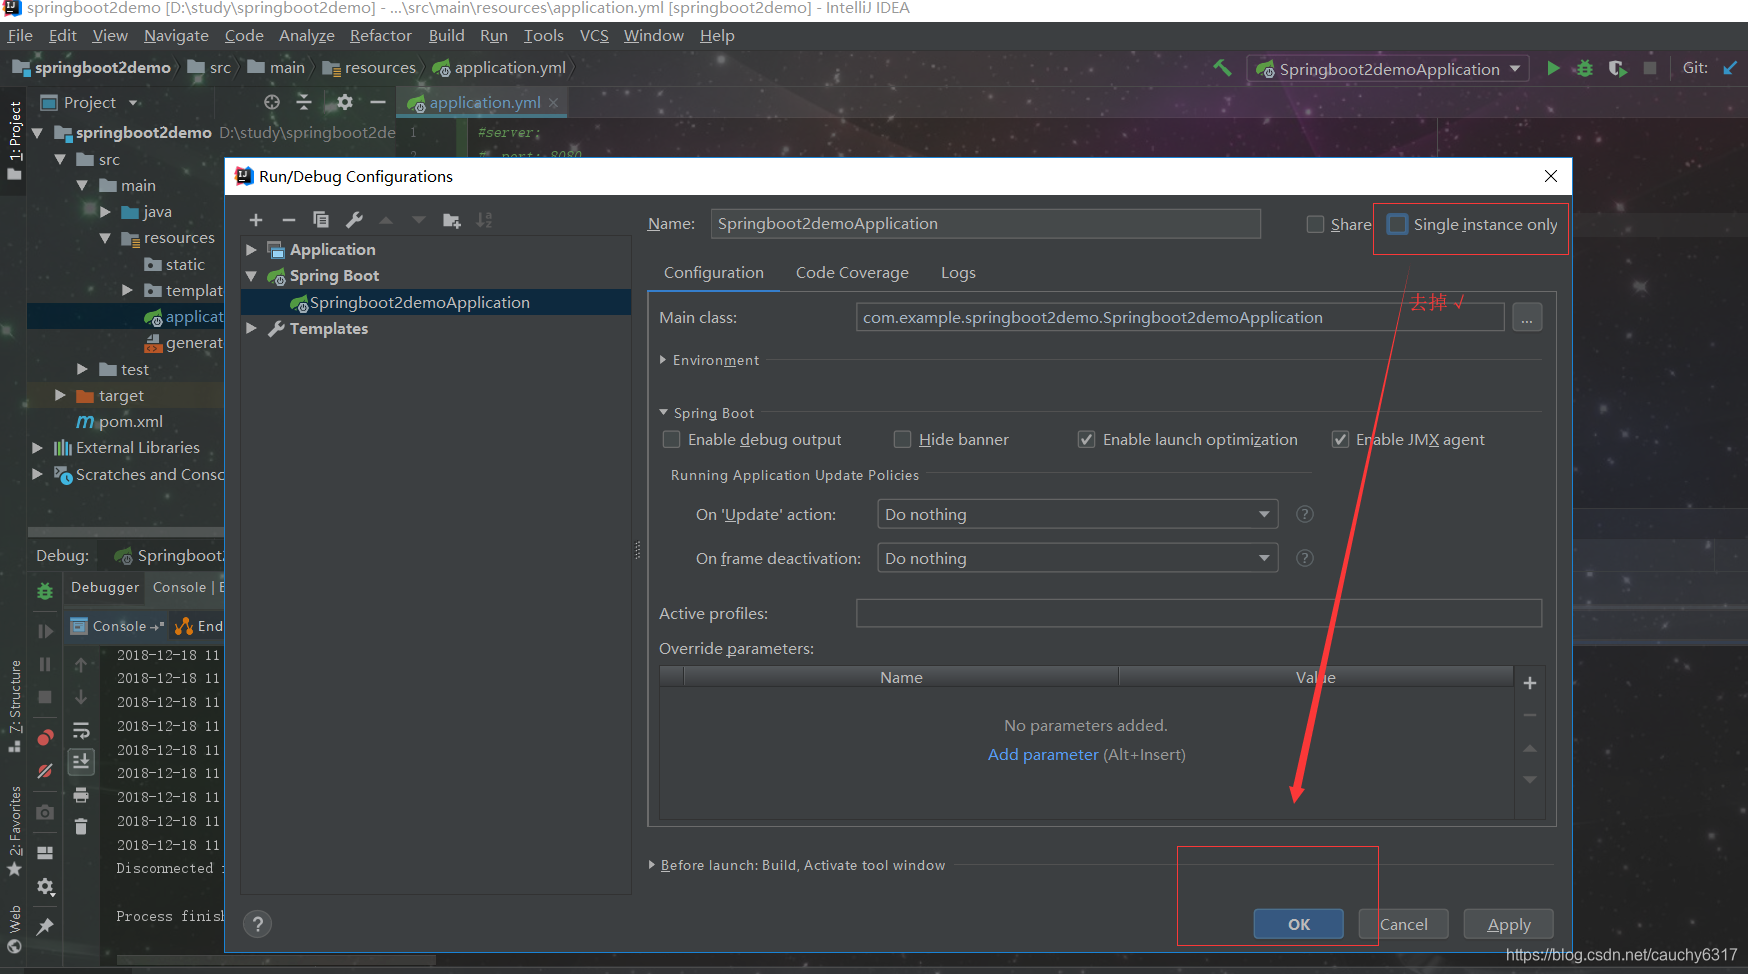Image resolution: width=1748 pixels, height=974 pixels.
Task: Click the Structure side tool window
Action: 14,706
